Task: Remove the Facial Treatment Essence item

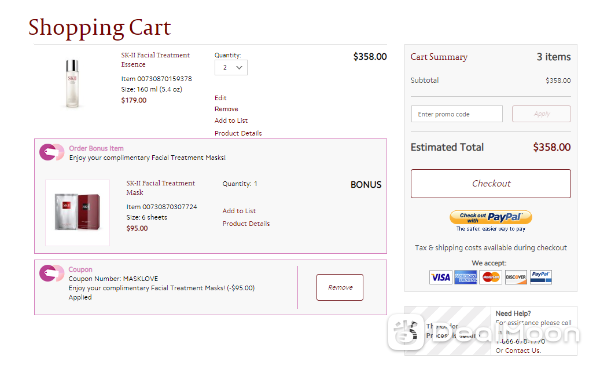Action: [x=227, y=109]
